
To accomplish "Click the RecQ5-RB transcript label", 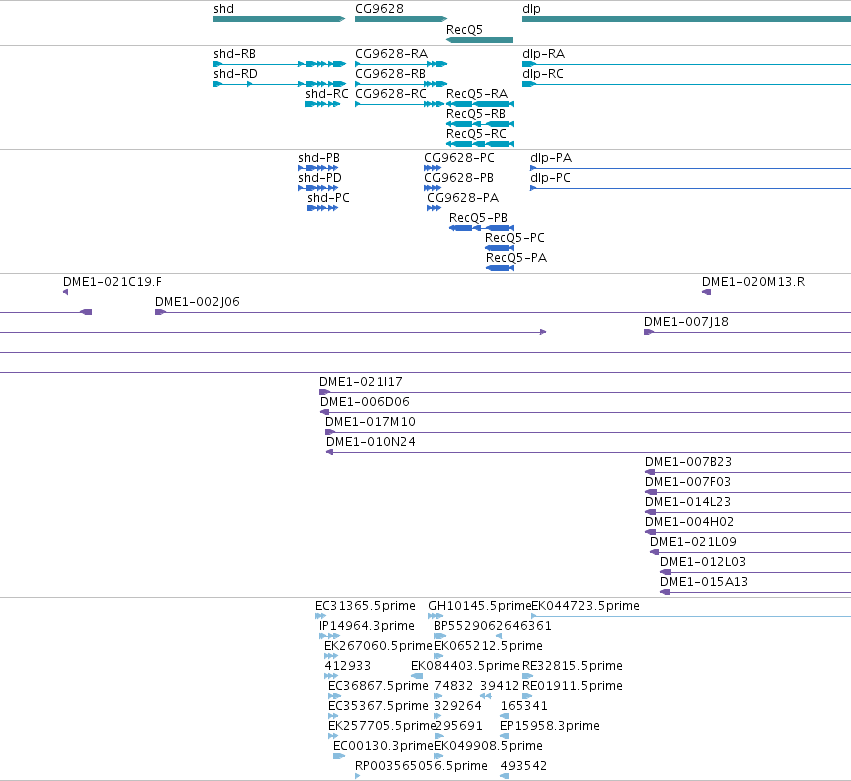I will tap(476, 114).
